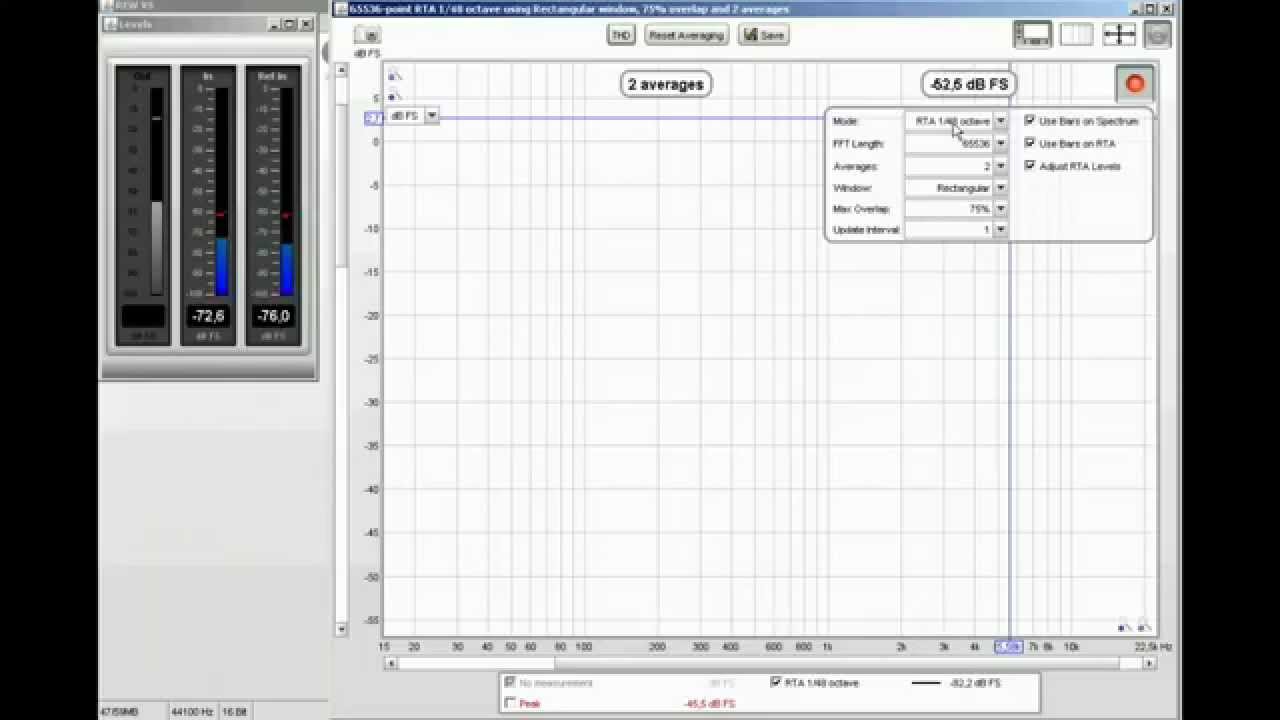Viewport: 1280px width, 720px height.
Task: Click the memory usage status bar entry
Action: click(119, 712)
